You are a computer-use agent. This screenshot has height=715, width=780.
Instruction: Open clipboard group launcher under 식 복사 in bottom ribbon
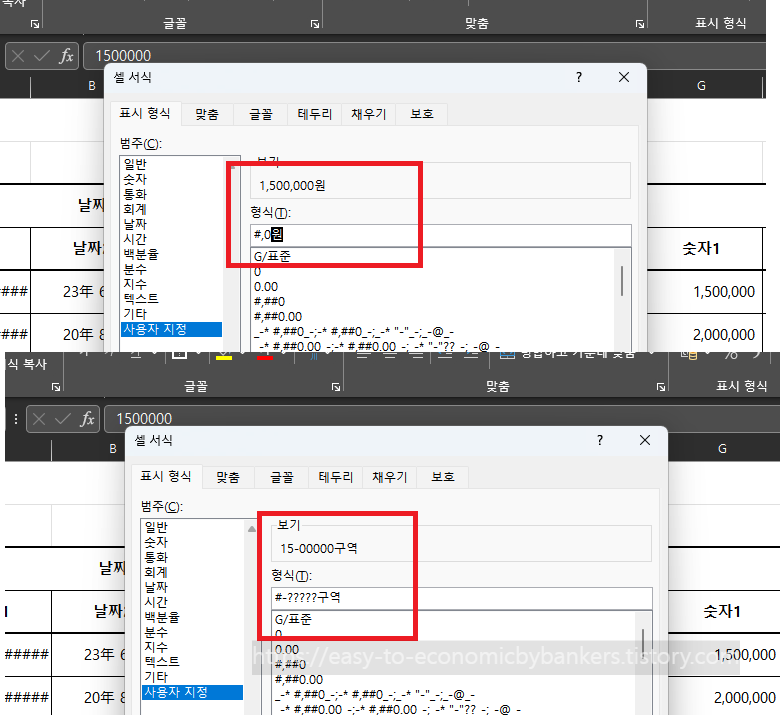56,387
